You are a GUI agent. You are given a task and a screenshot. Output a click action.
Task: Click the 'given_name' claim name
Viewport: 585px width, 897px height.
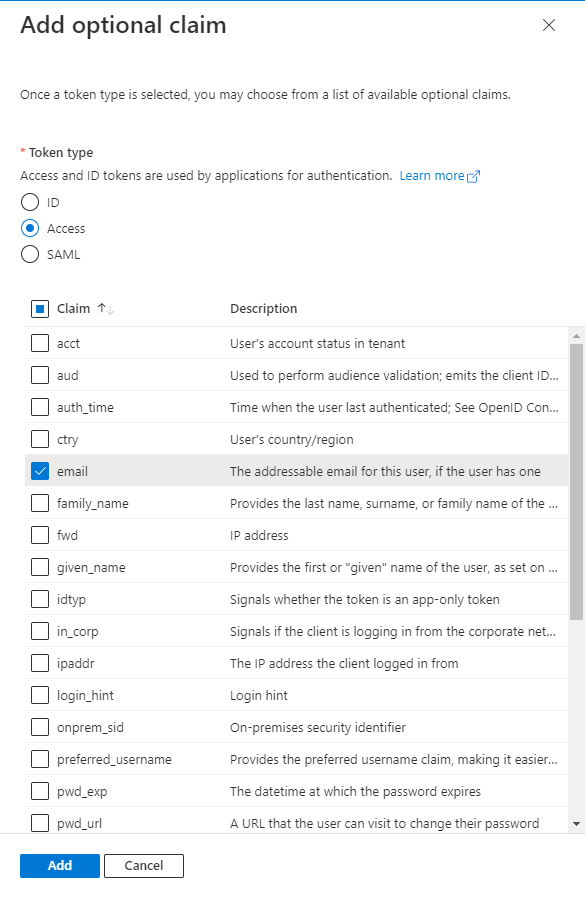point(91,567)
